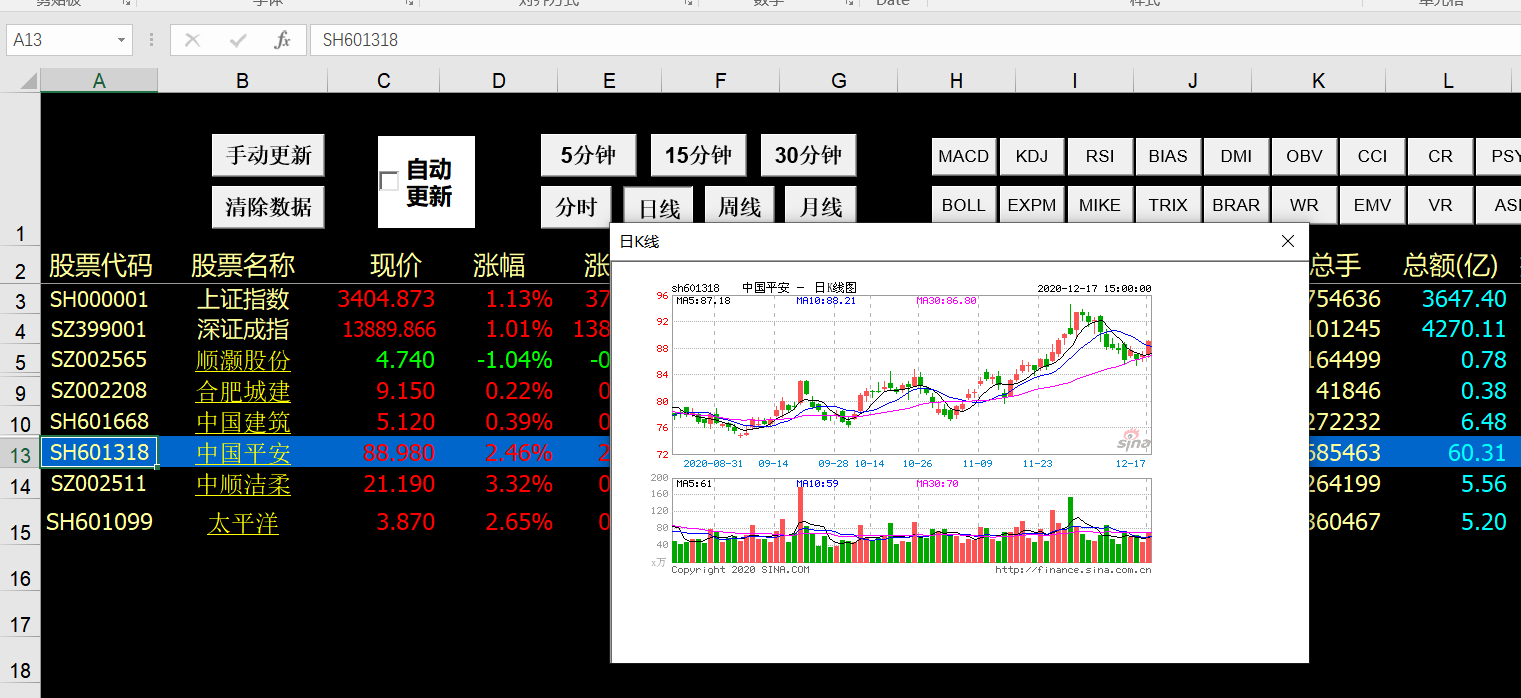Click the BIAS indicator button
This screenshot has height=698, width=1521.
point(1168,156)
